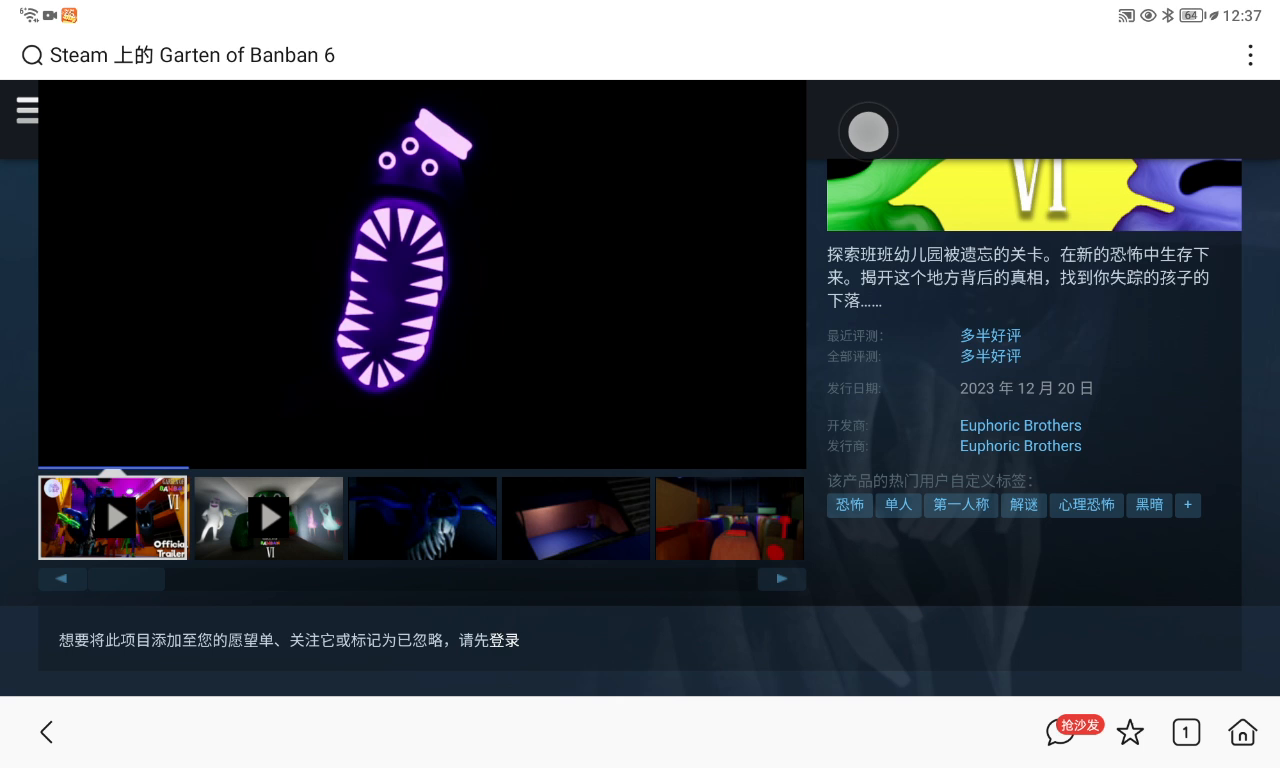Tap the floating gray circle button
The image size is (1280, 768).
pyautogui.click(x=868, y=132)
